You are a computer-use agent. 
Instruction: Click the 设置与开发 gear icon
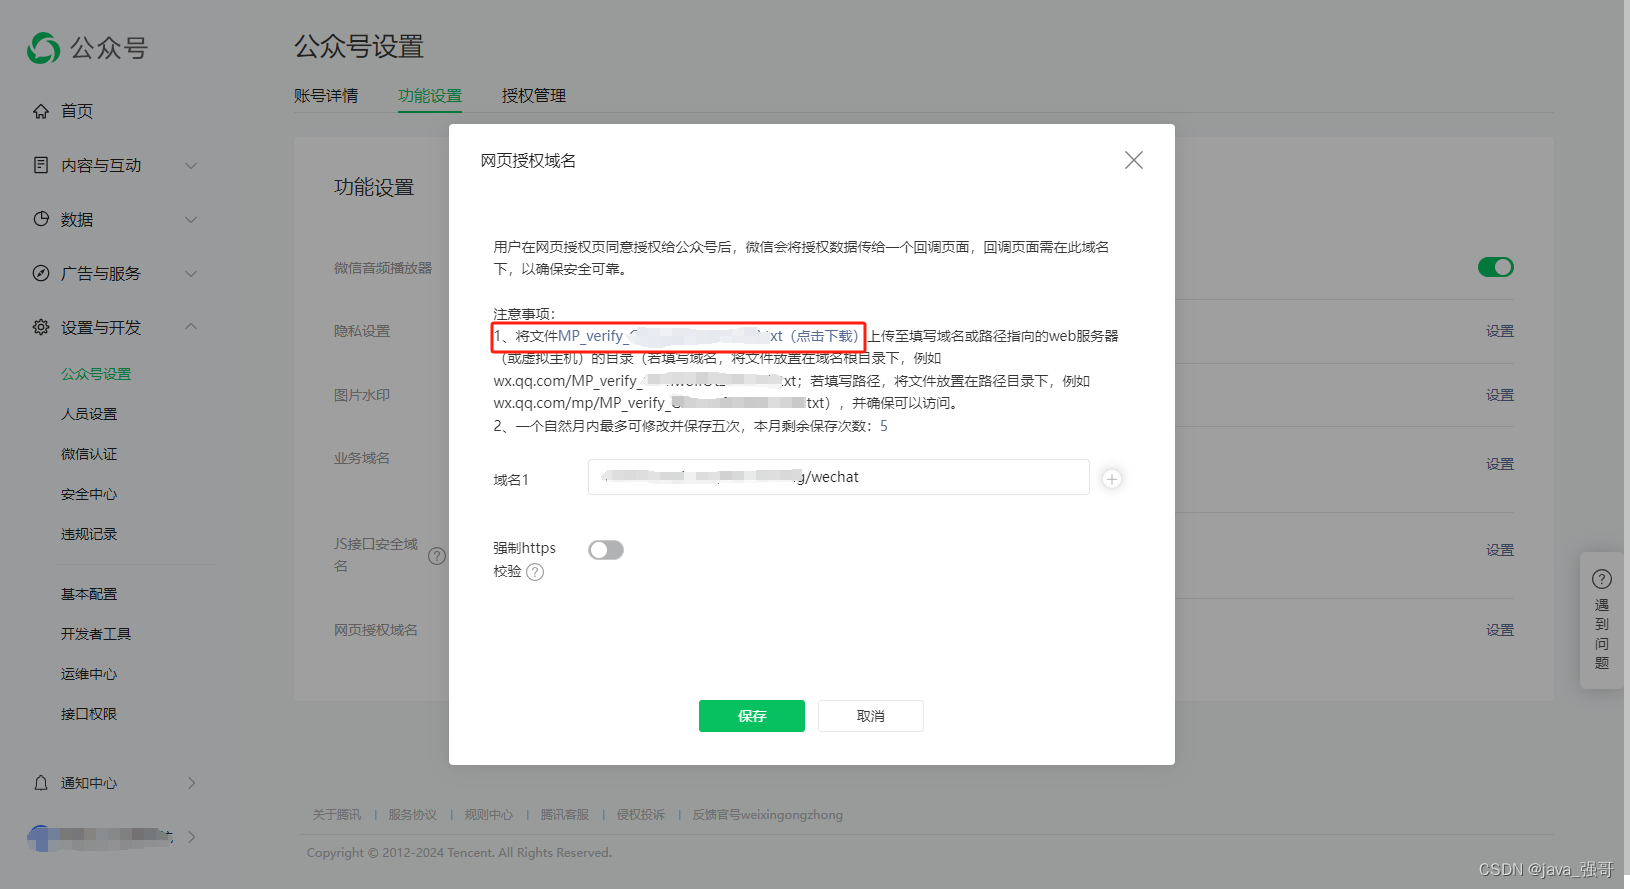tap(41, 327)
